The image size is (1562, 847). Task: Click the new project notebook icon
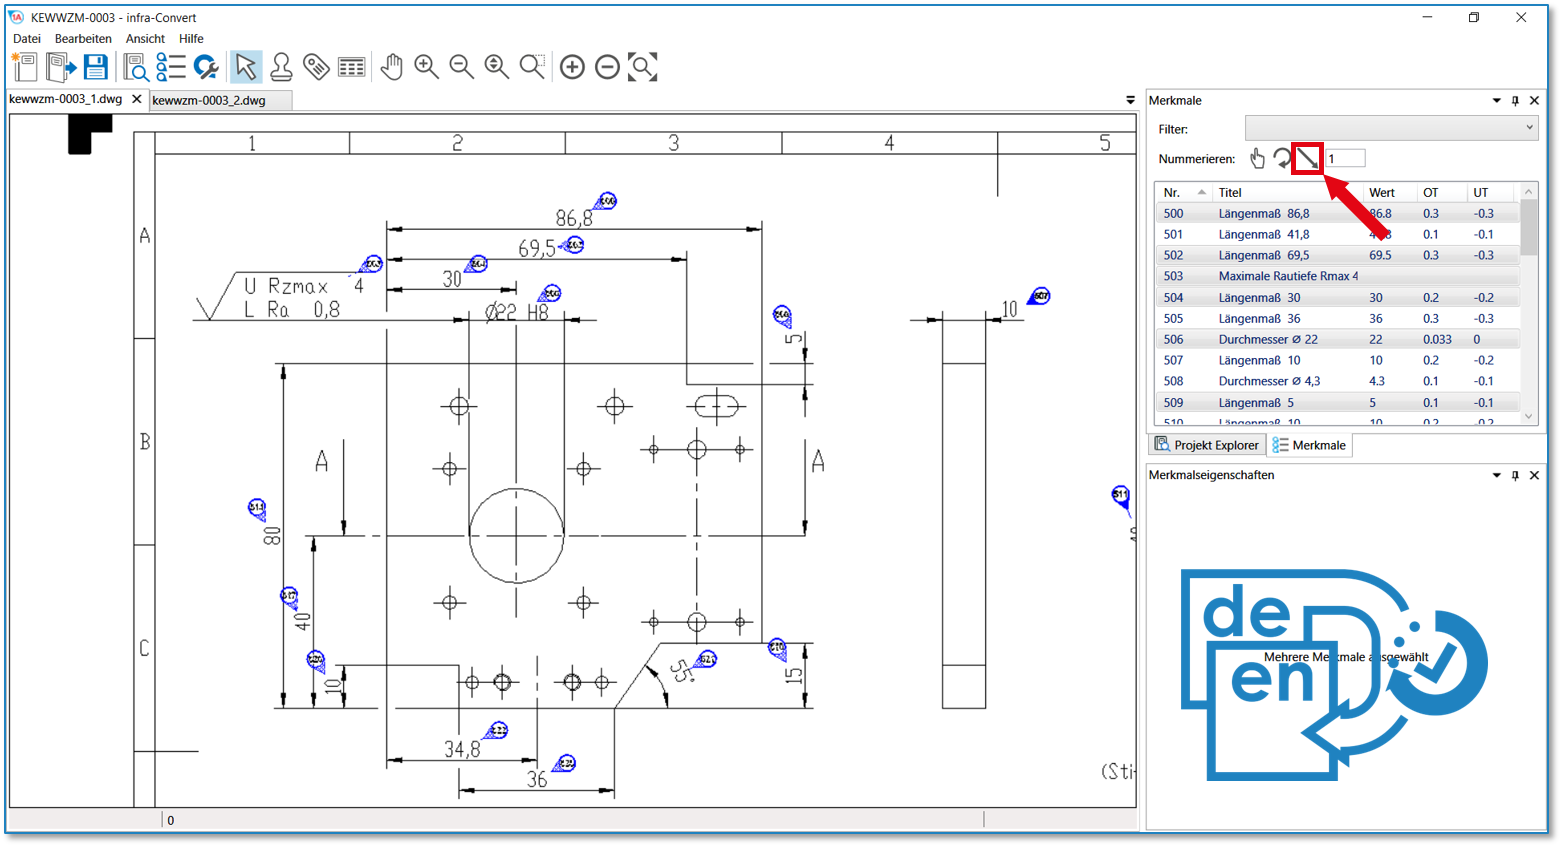pyautogui.click(x=24, y=67)
